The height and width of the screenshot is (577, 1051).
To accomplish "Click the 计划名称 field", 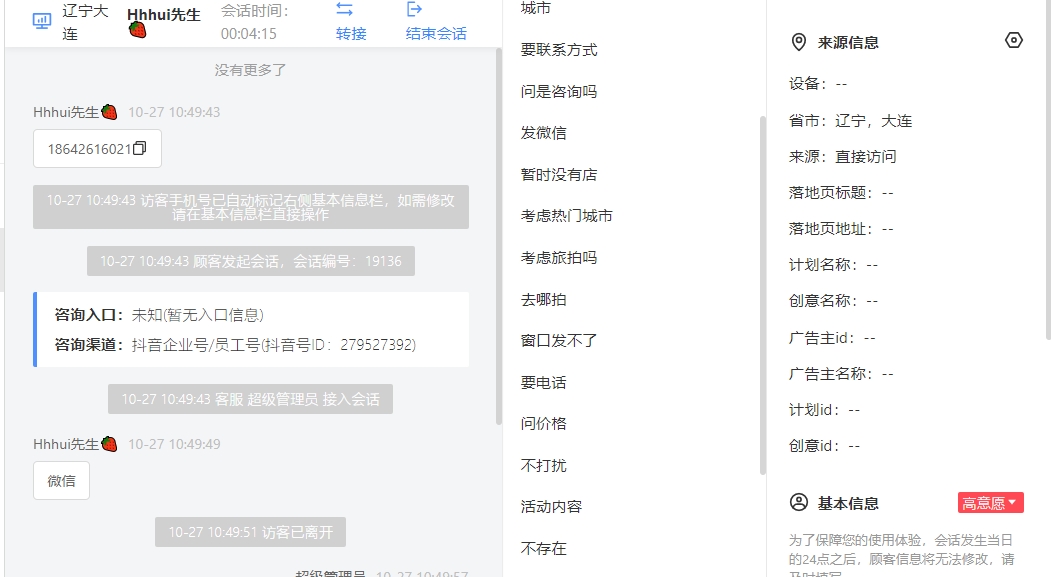I will pos(833,265).
